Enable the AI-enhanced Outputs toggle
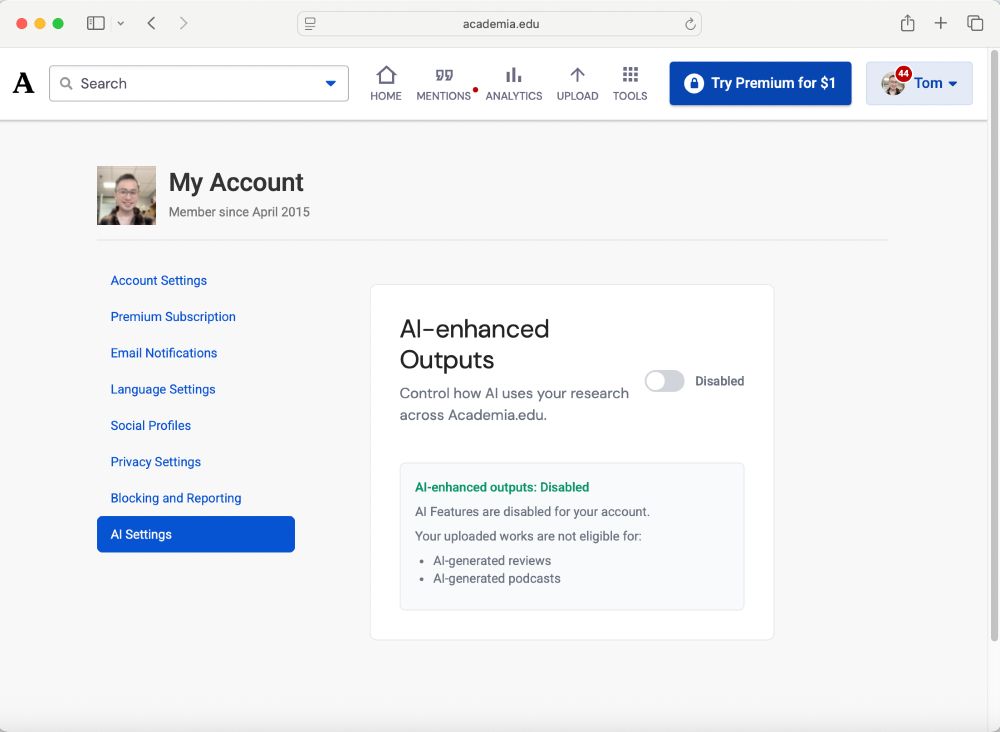 [664, 381]
